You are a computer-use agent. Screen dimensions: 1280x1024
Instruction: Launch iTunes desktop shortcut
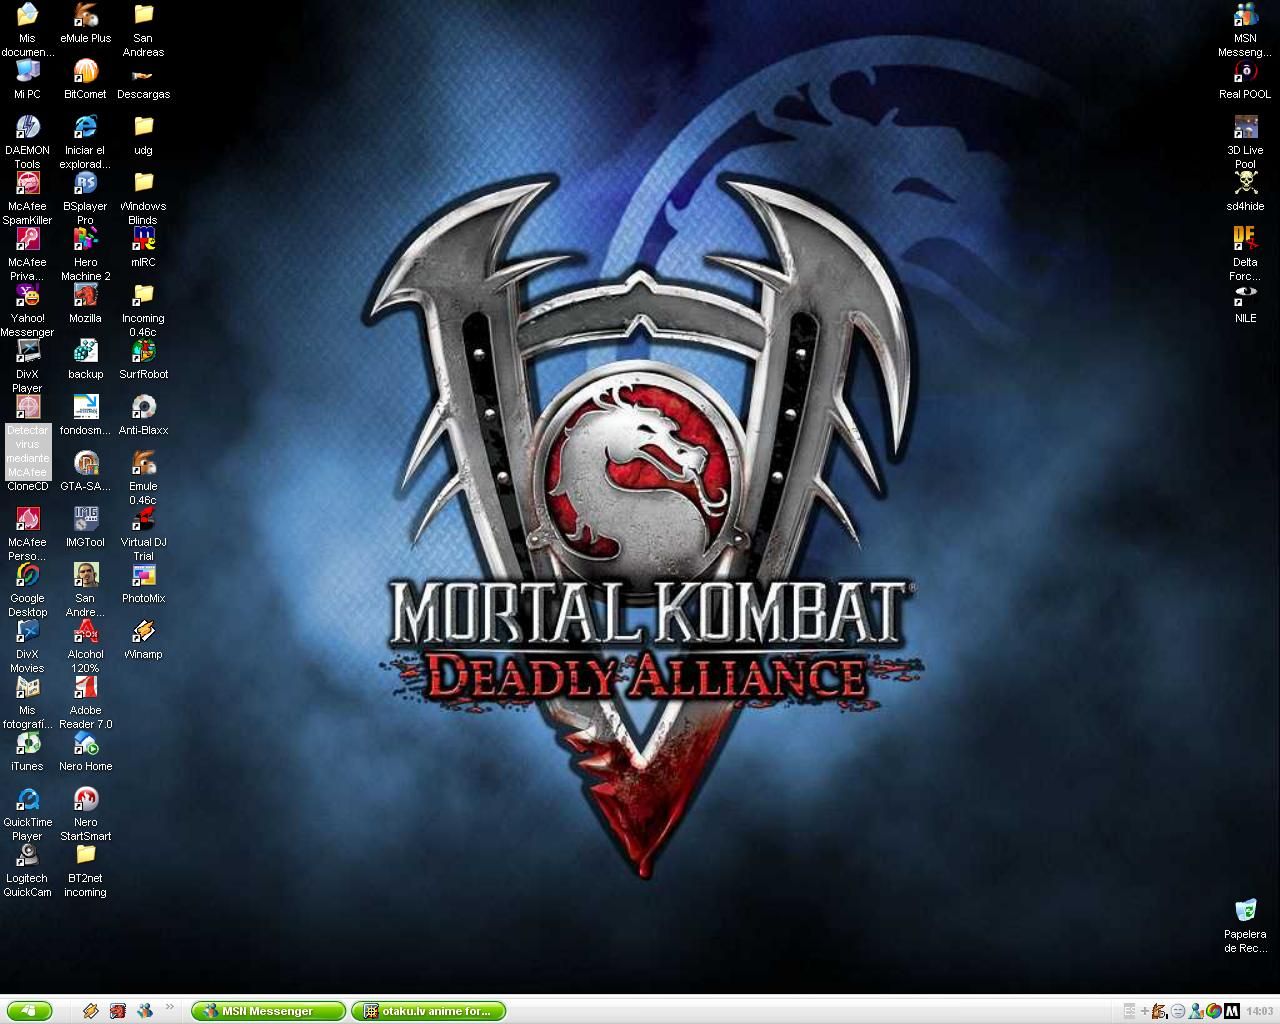(x=27, y=743)
